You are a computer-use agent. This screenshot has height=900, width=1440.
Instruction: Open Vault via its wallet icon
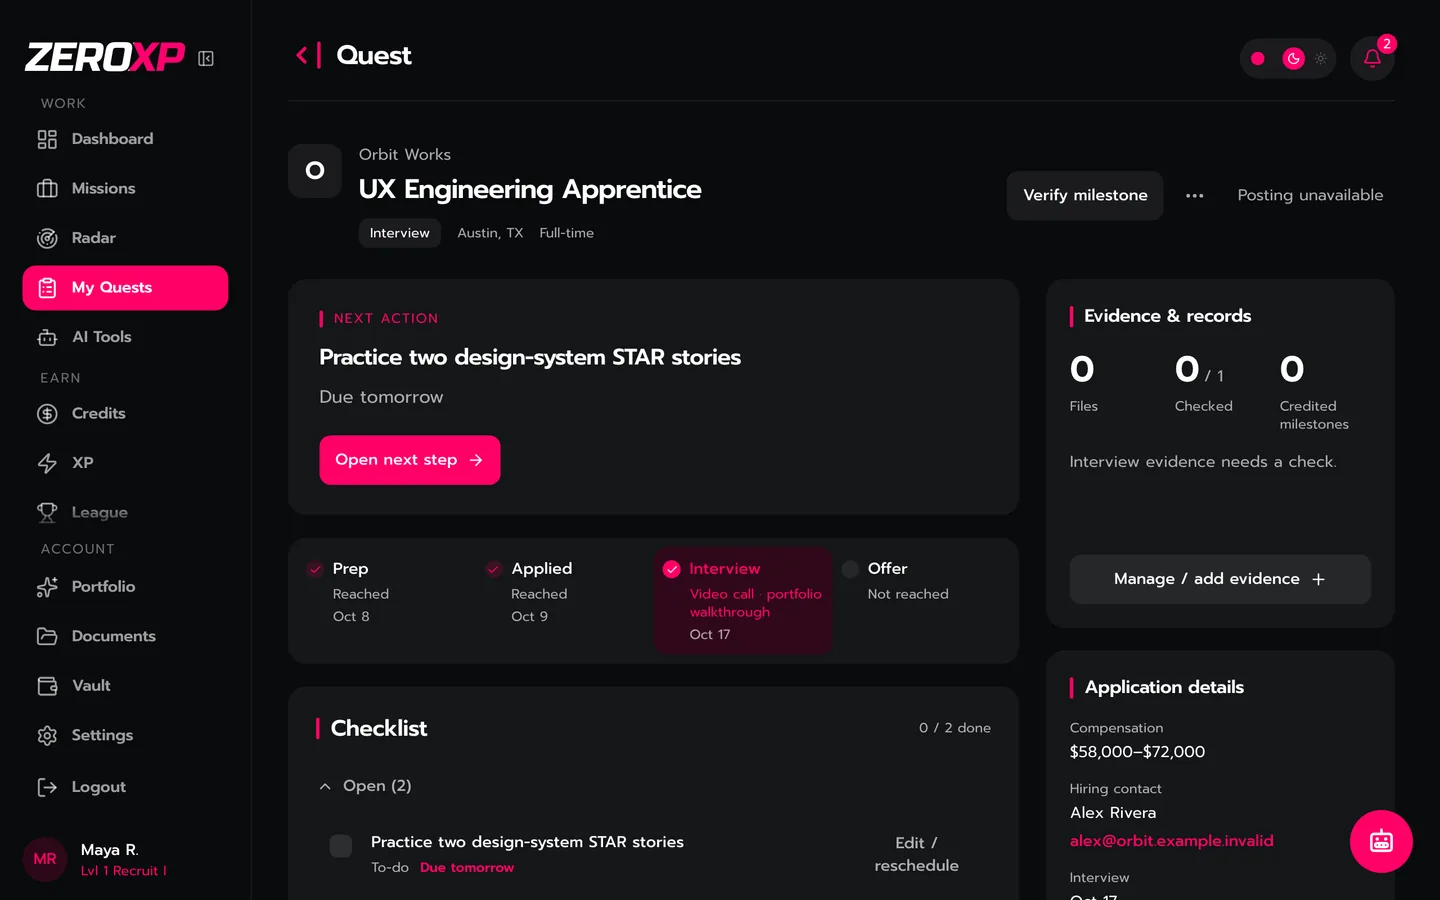click(47, 686)
